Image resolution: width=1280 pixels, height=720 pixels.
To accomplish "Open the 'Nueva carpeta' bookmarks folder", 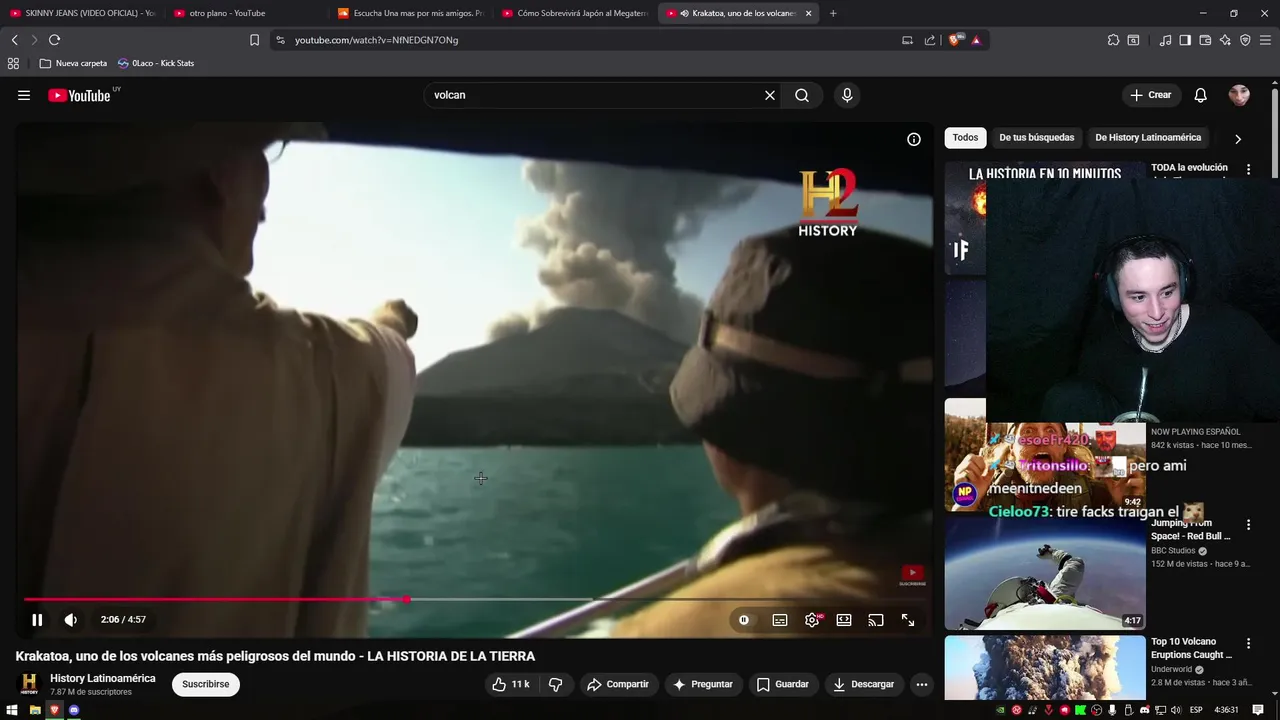I will click(73, 63).
